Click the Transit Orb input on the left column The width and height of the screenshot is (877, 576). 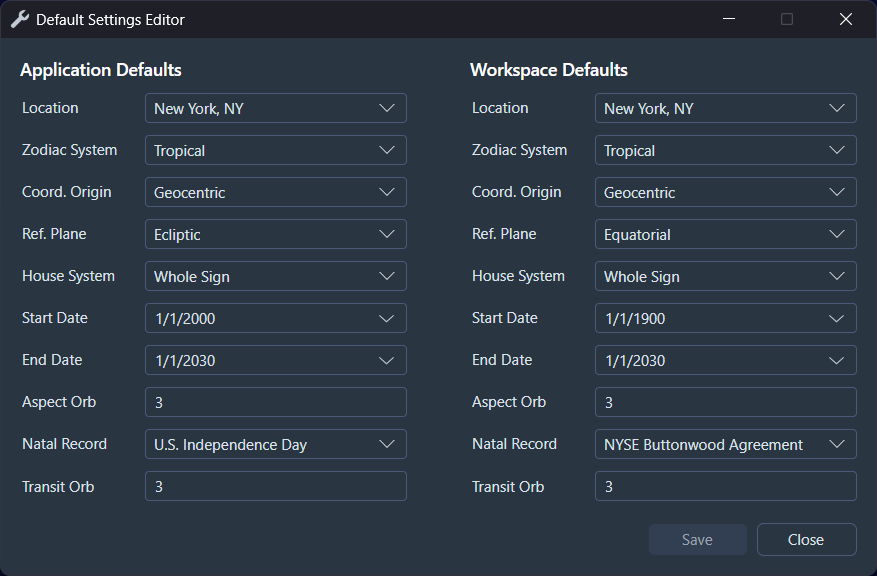click(x=275, y=487)
